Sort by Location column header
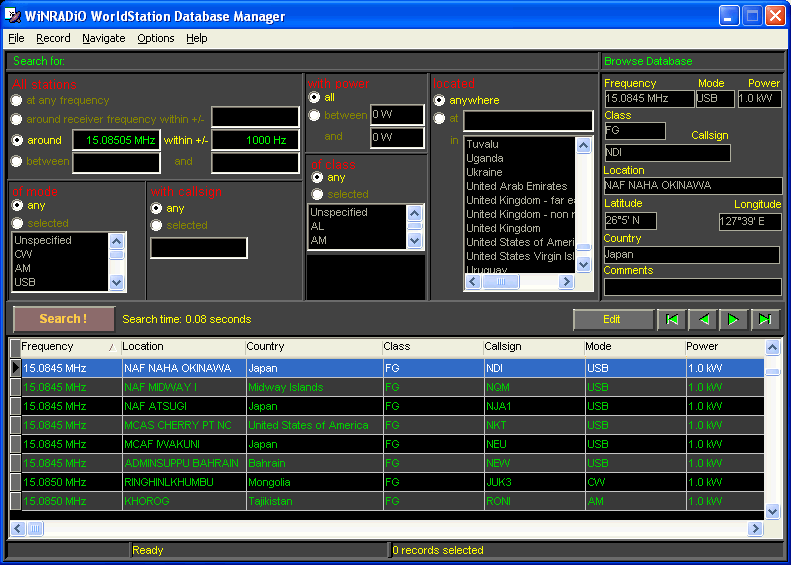The width and height of the screenshot is (791, 565). [183, 347]
